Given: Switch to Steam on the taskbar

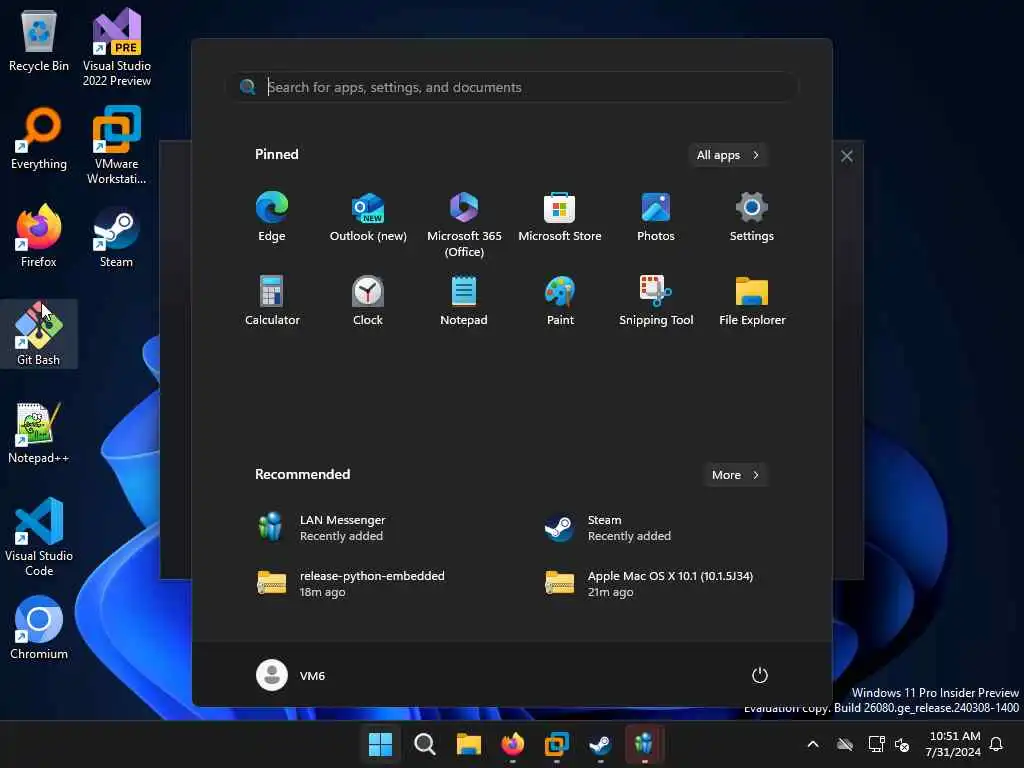Looking at the screenshot, I should 600,744.
